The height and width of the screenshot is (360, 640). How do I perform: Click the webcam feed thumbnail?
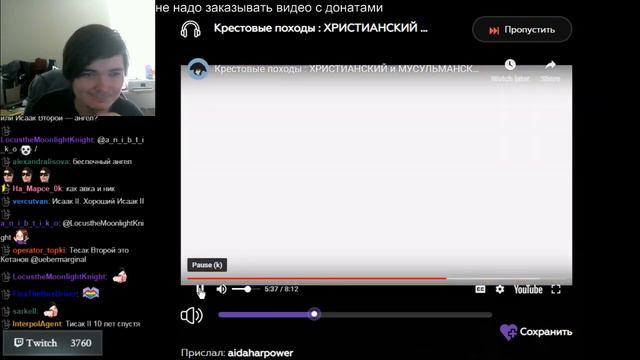click(78, 58)
